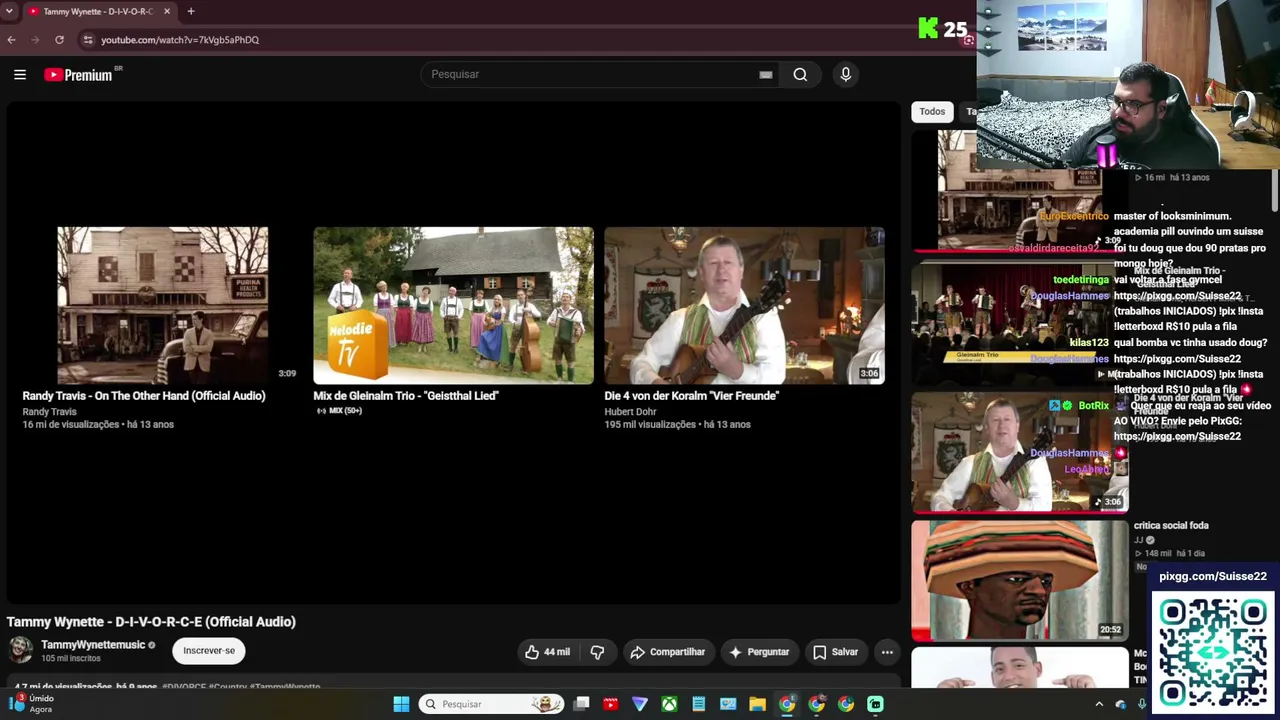Click title 'Die 4 von der Koralm "Vier Freunde"'
Viewport: 1280px width, 720px height.
coord(691,396)
